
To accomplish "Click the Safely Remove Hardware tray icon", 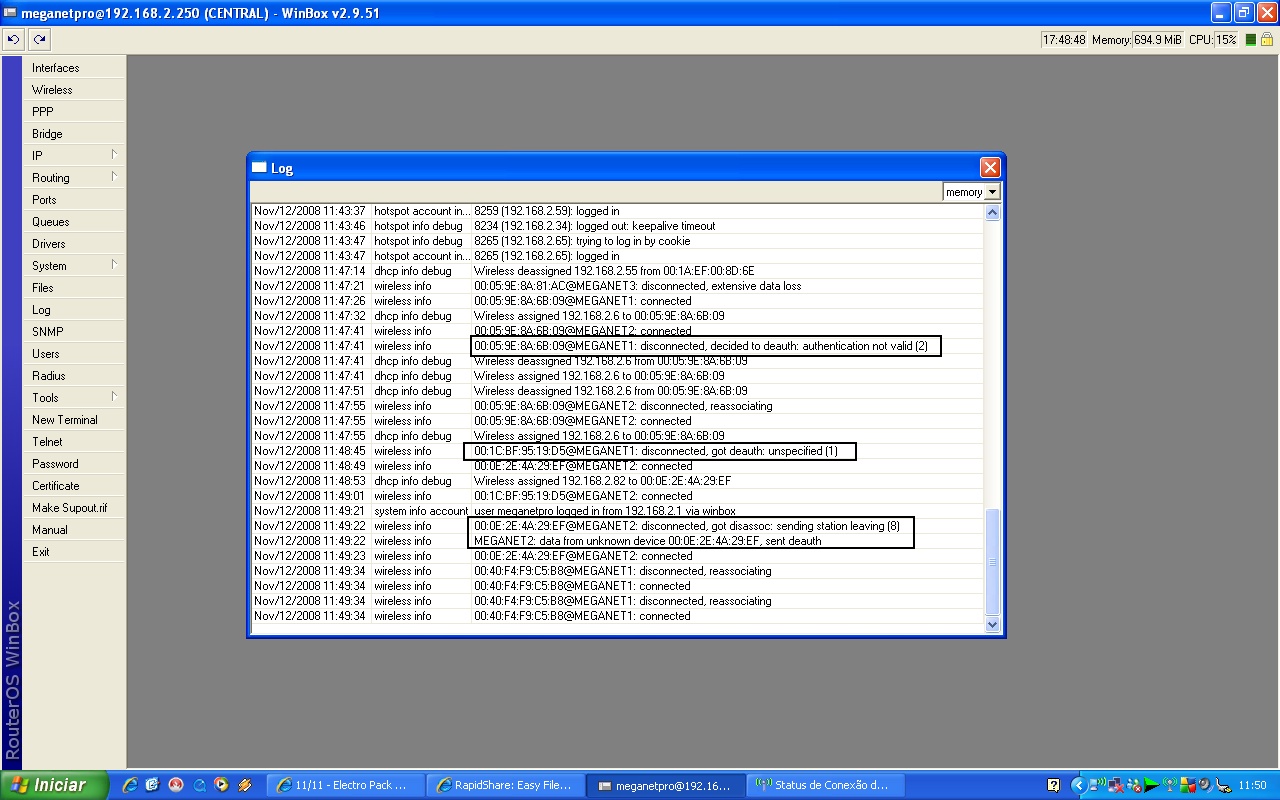I will [1223, 785].
